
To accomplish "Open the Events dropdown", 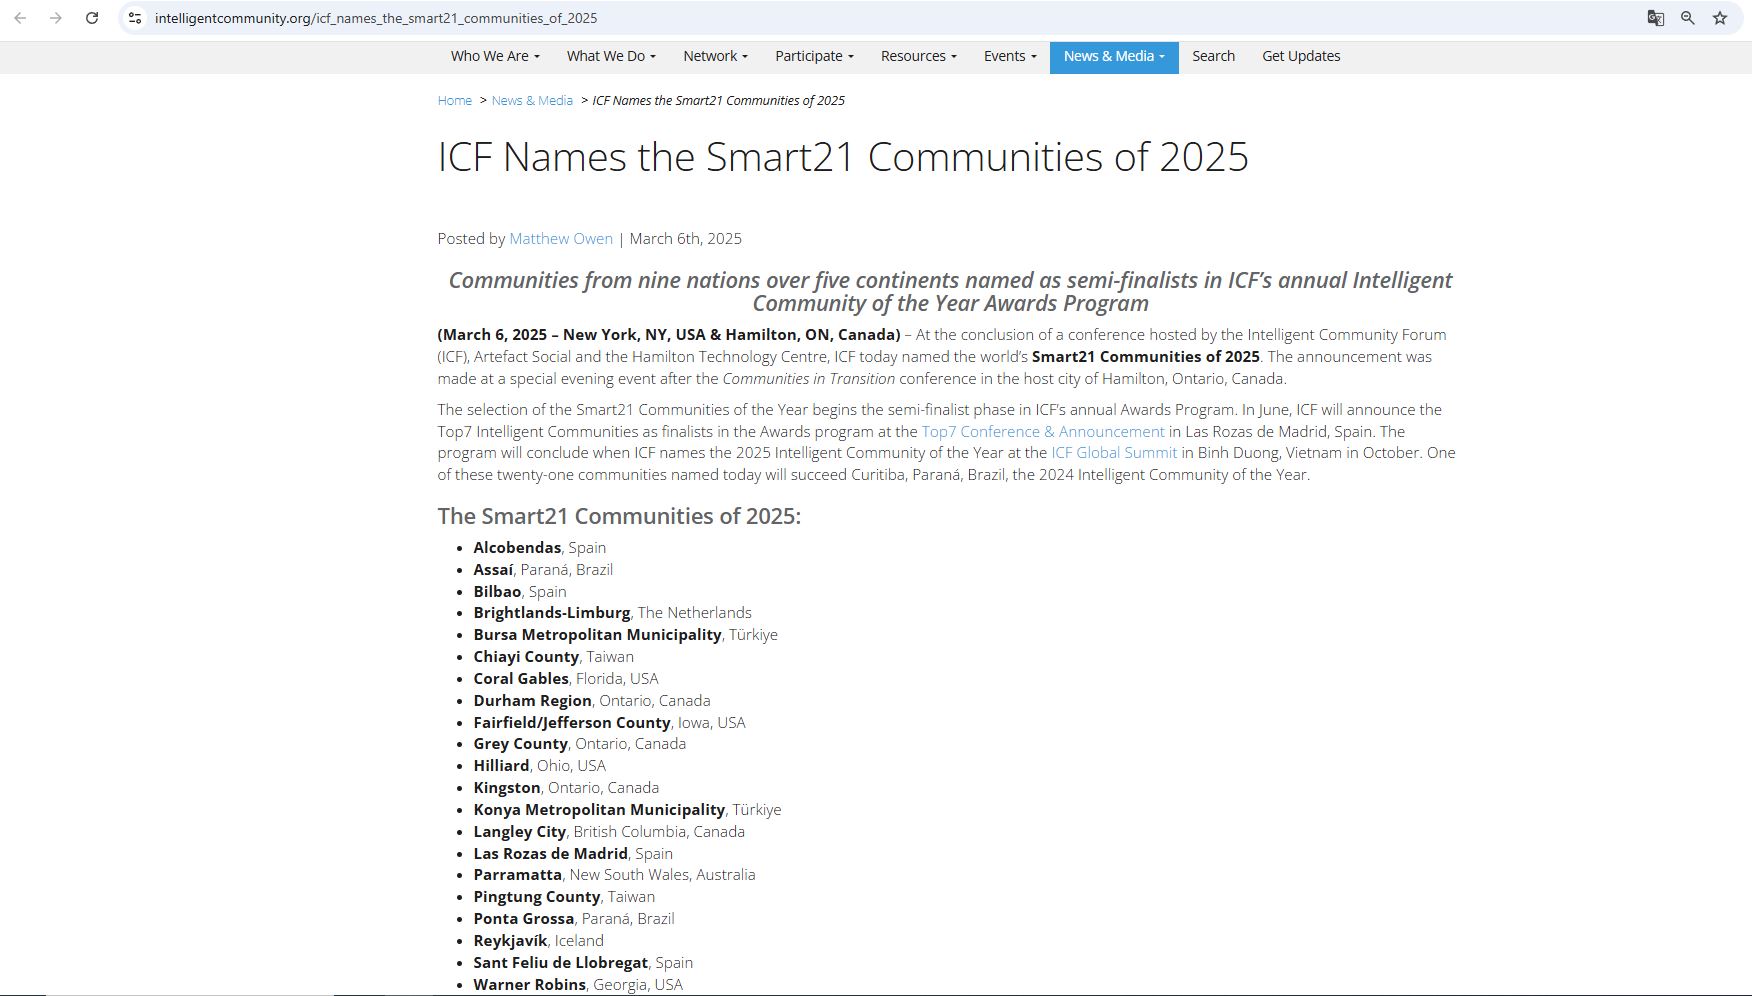I will (1010, 56).
